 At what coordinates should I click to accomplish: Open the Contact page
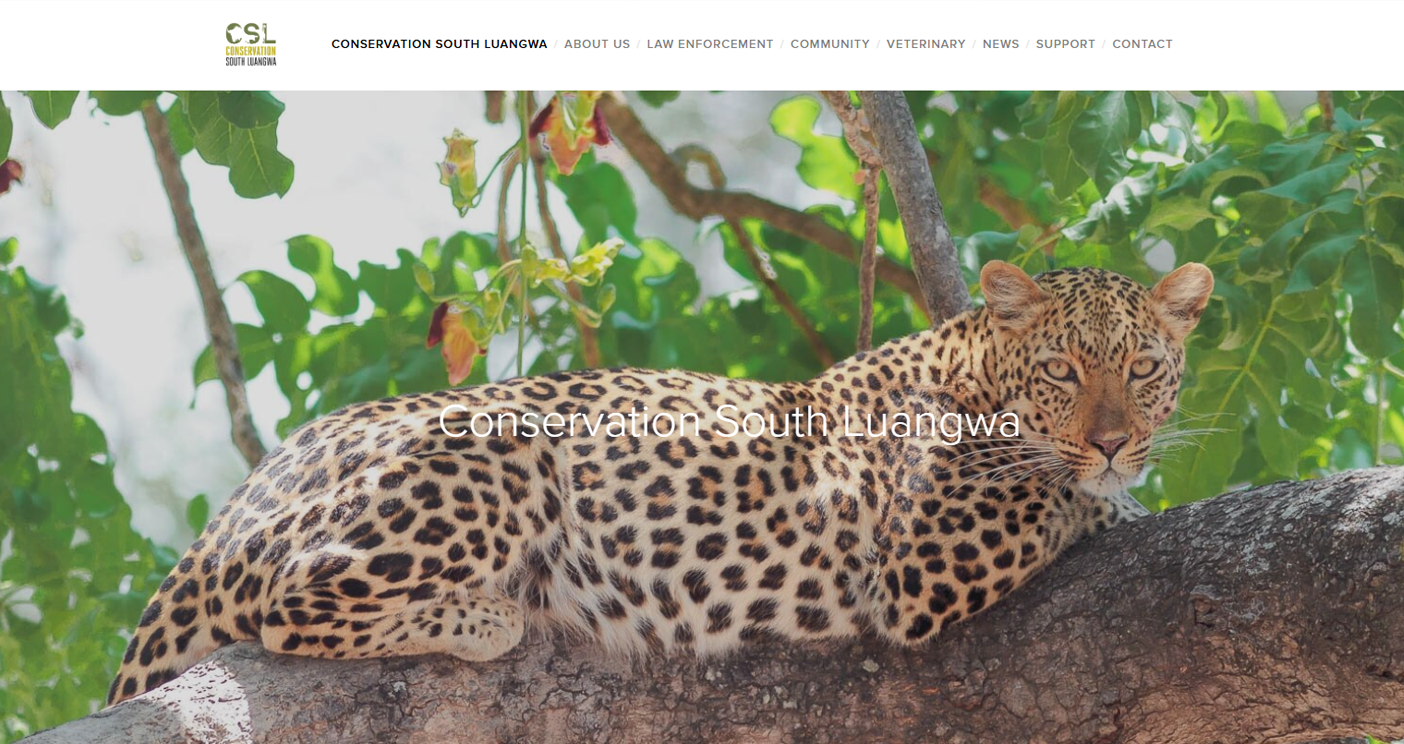pyautogui.click(x=1142, y=44)
